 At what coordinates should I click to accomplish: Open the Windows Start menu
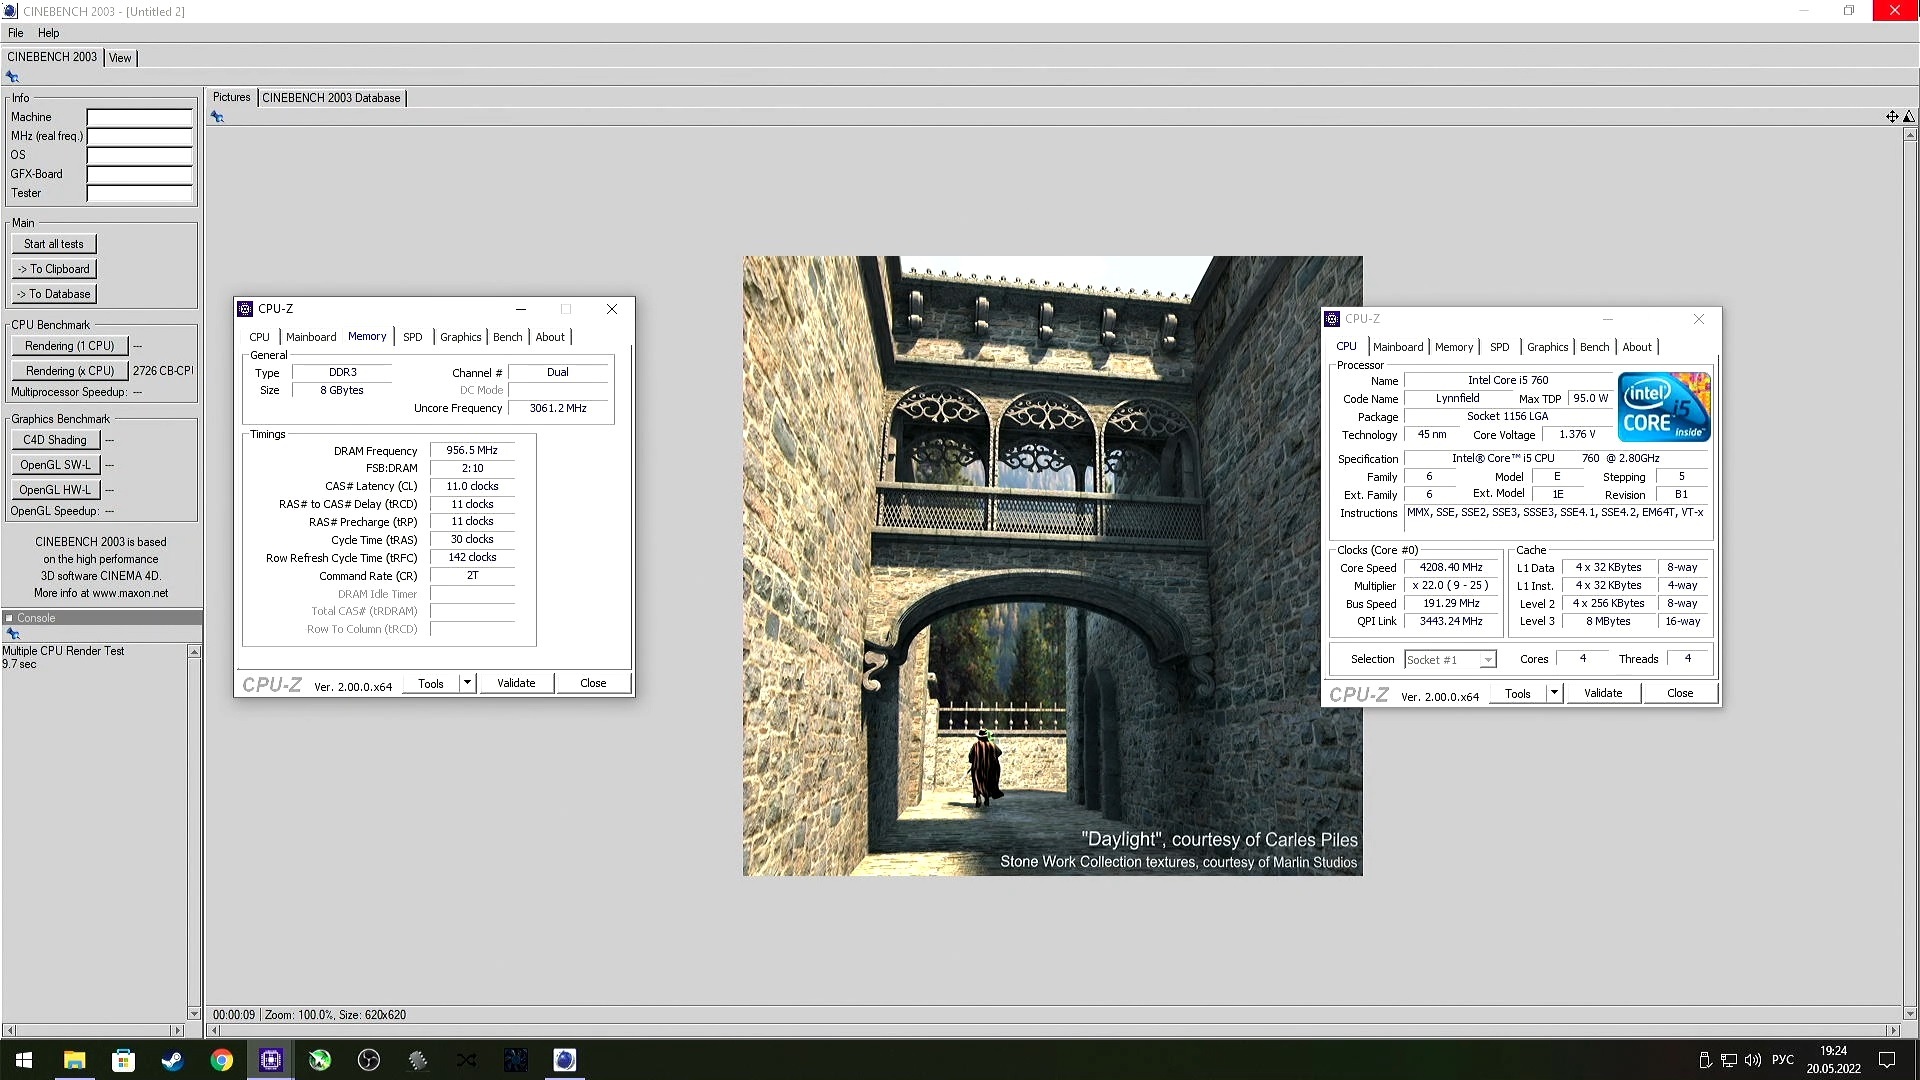[24, 1060]
